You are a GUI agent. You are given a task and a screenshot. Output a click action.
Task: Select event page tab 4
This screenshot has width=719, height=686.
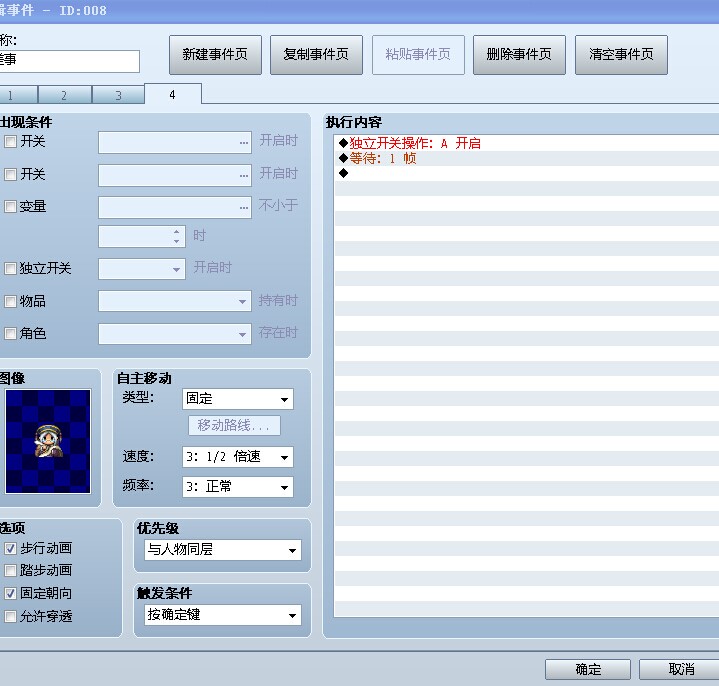coord(173,94)
